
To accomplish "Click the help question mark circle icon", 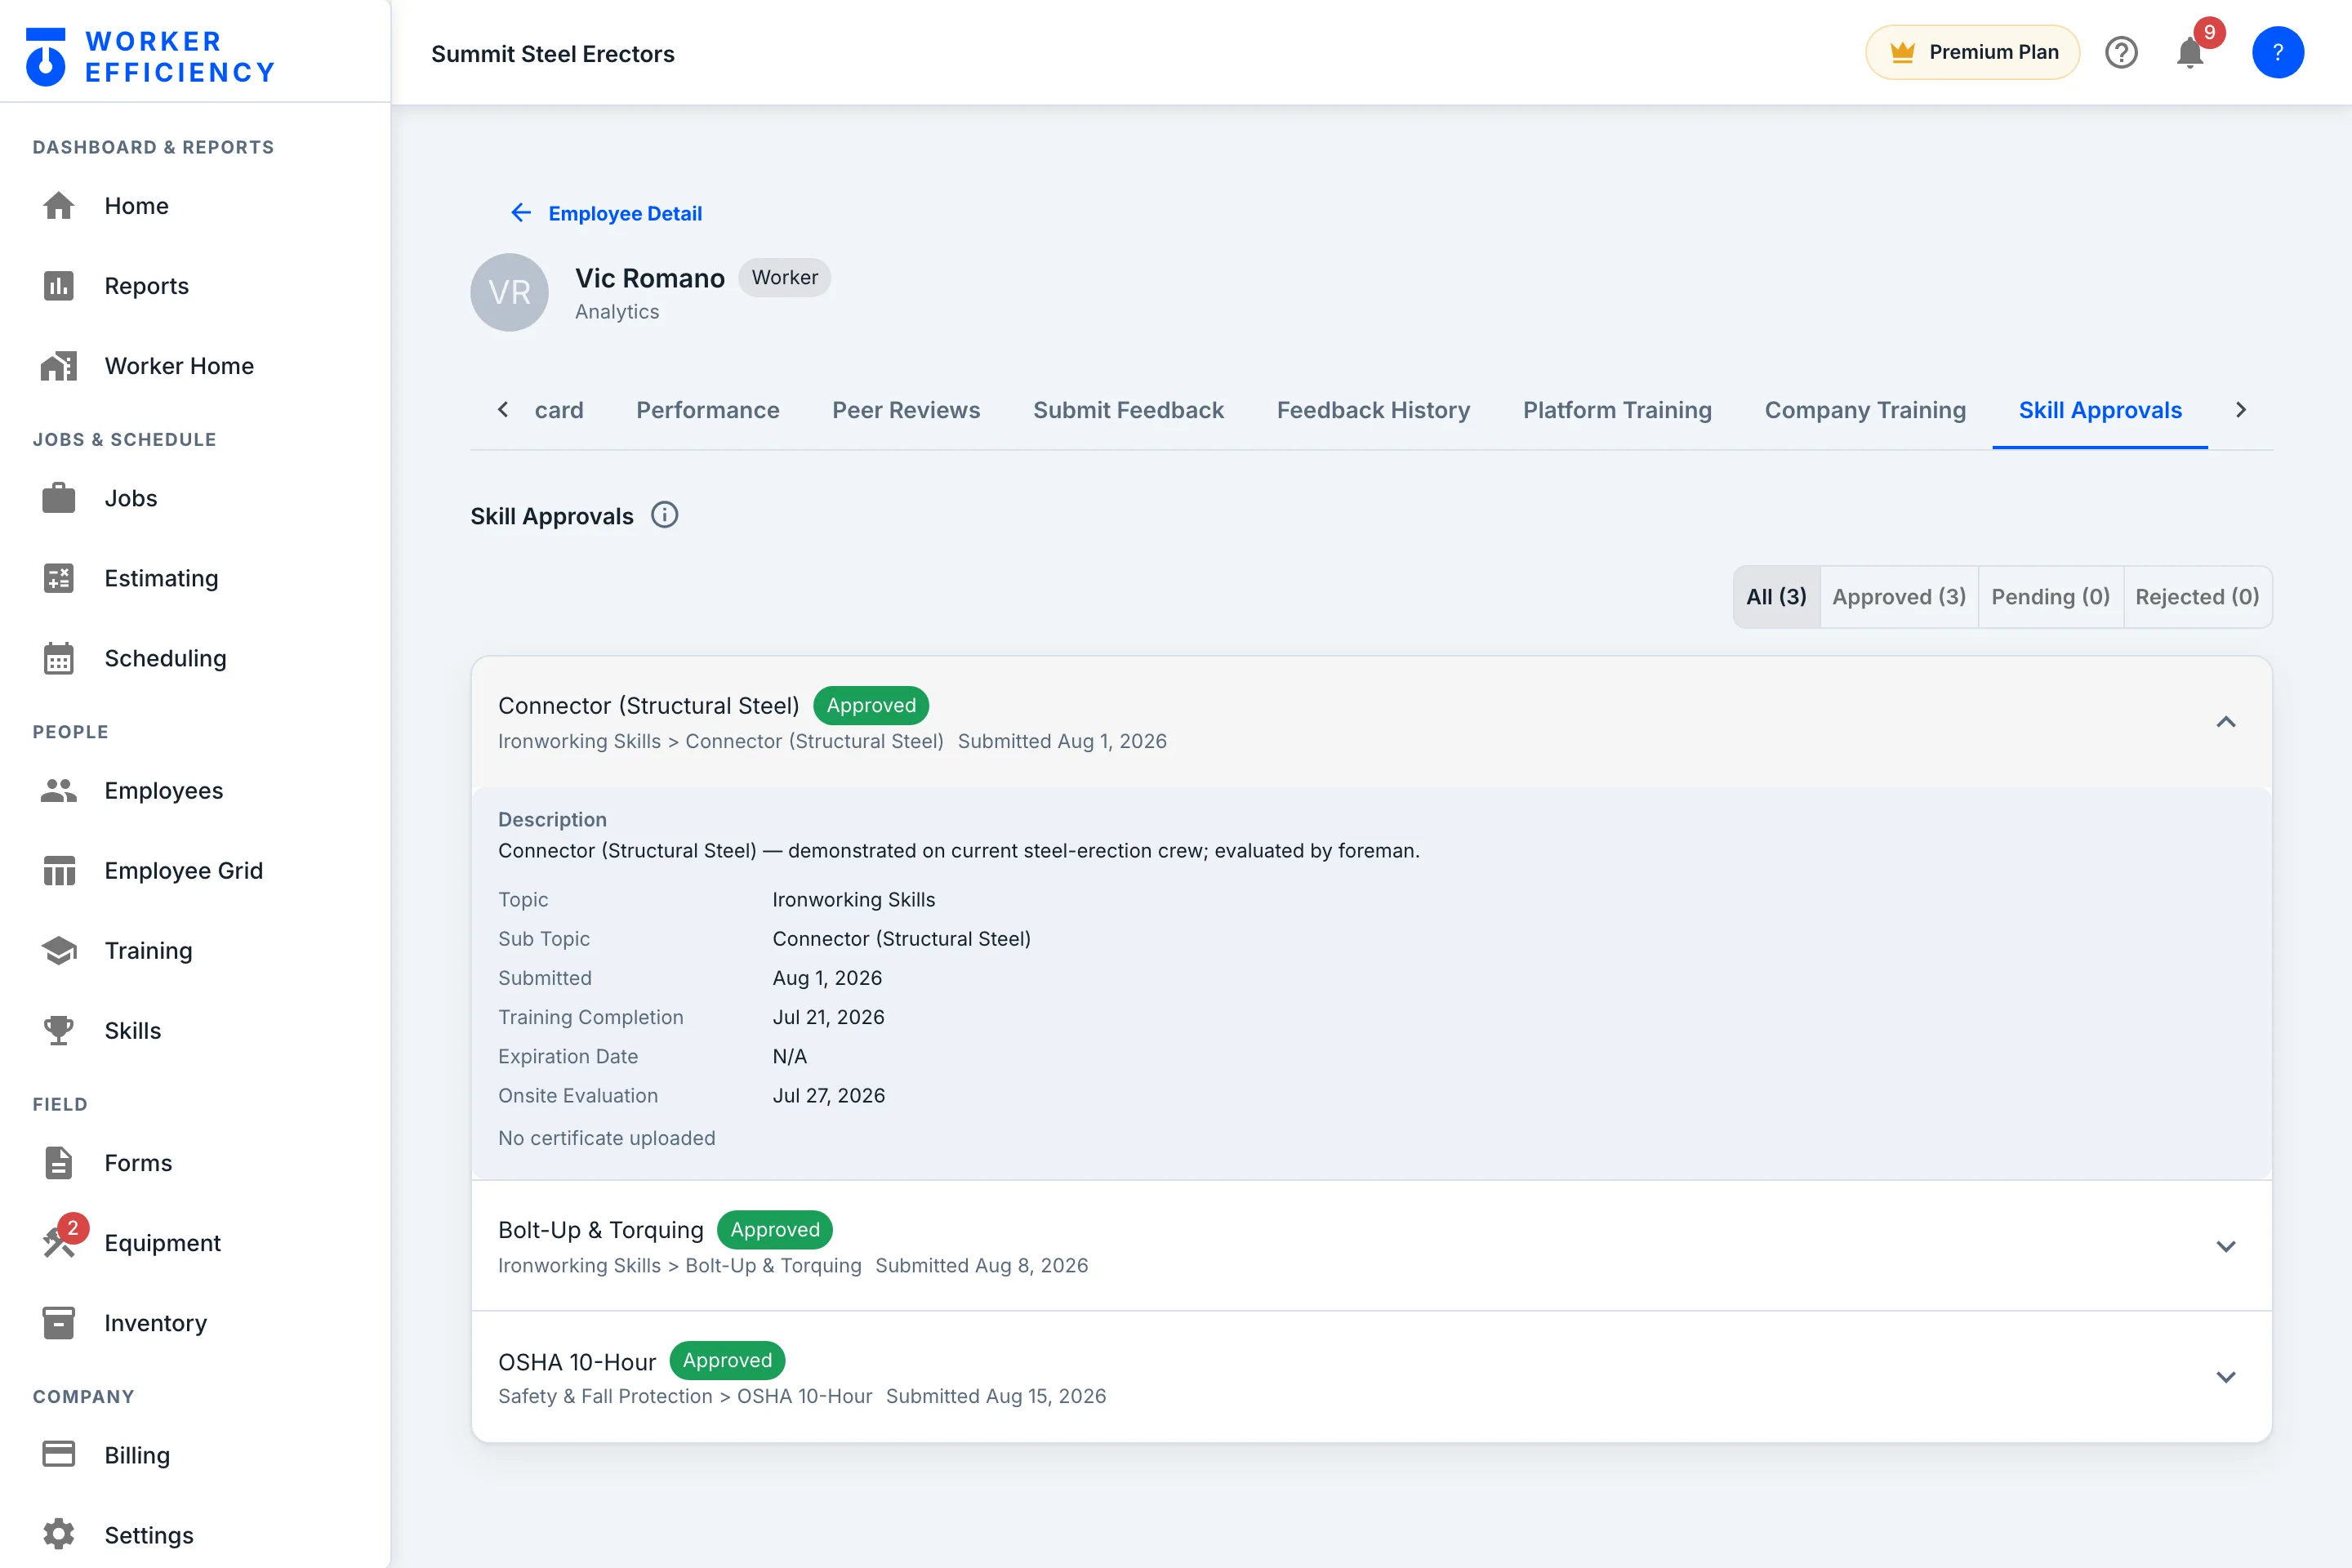I will pyautogui.click(x=2120, y=52).
